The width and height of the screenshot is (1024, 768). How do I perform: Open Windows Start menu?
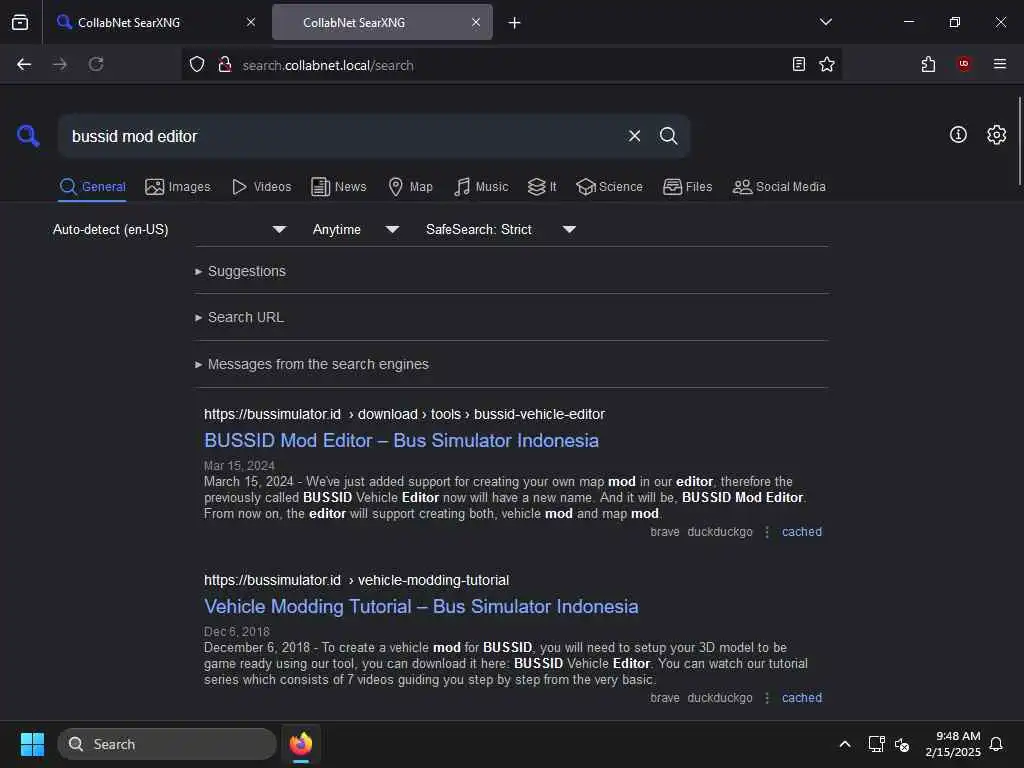click(32, 744)
